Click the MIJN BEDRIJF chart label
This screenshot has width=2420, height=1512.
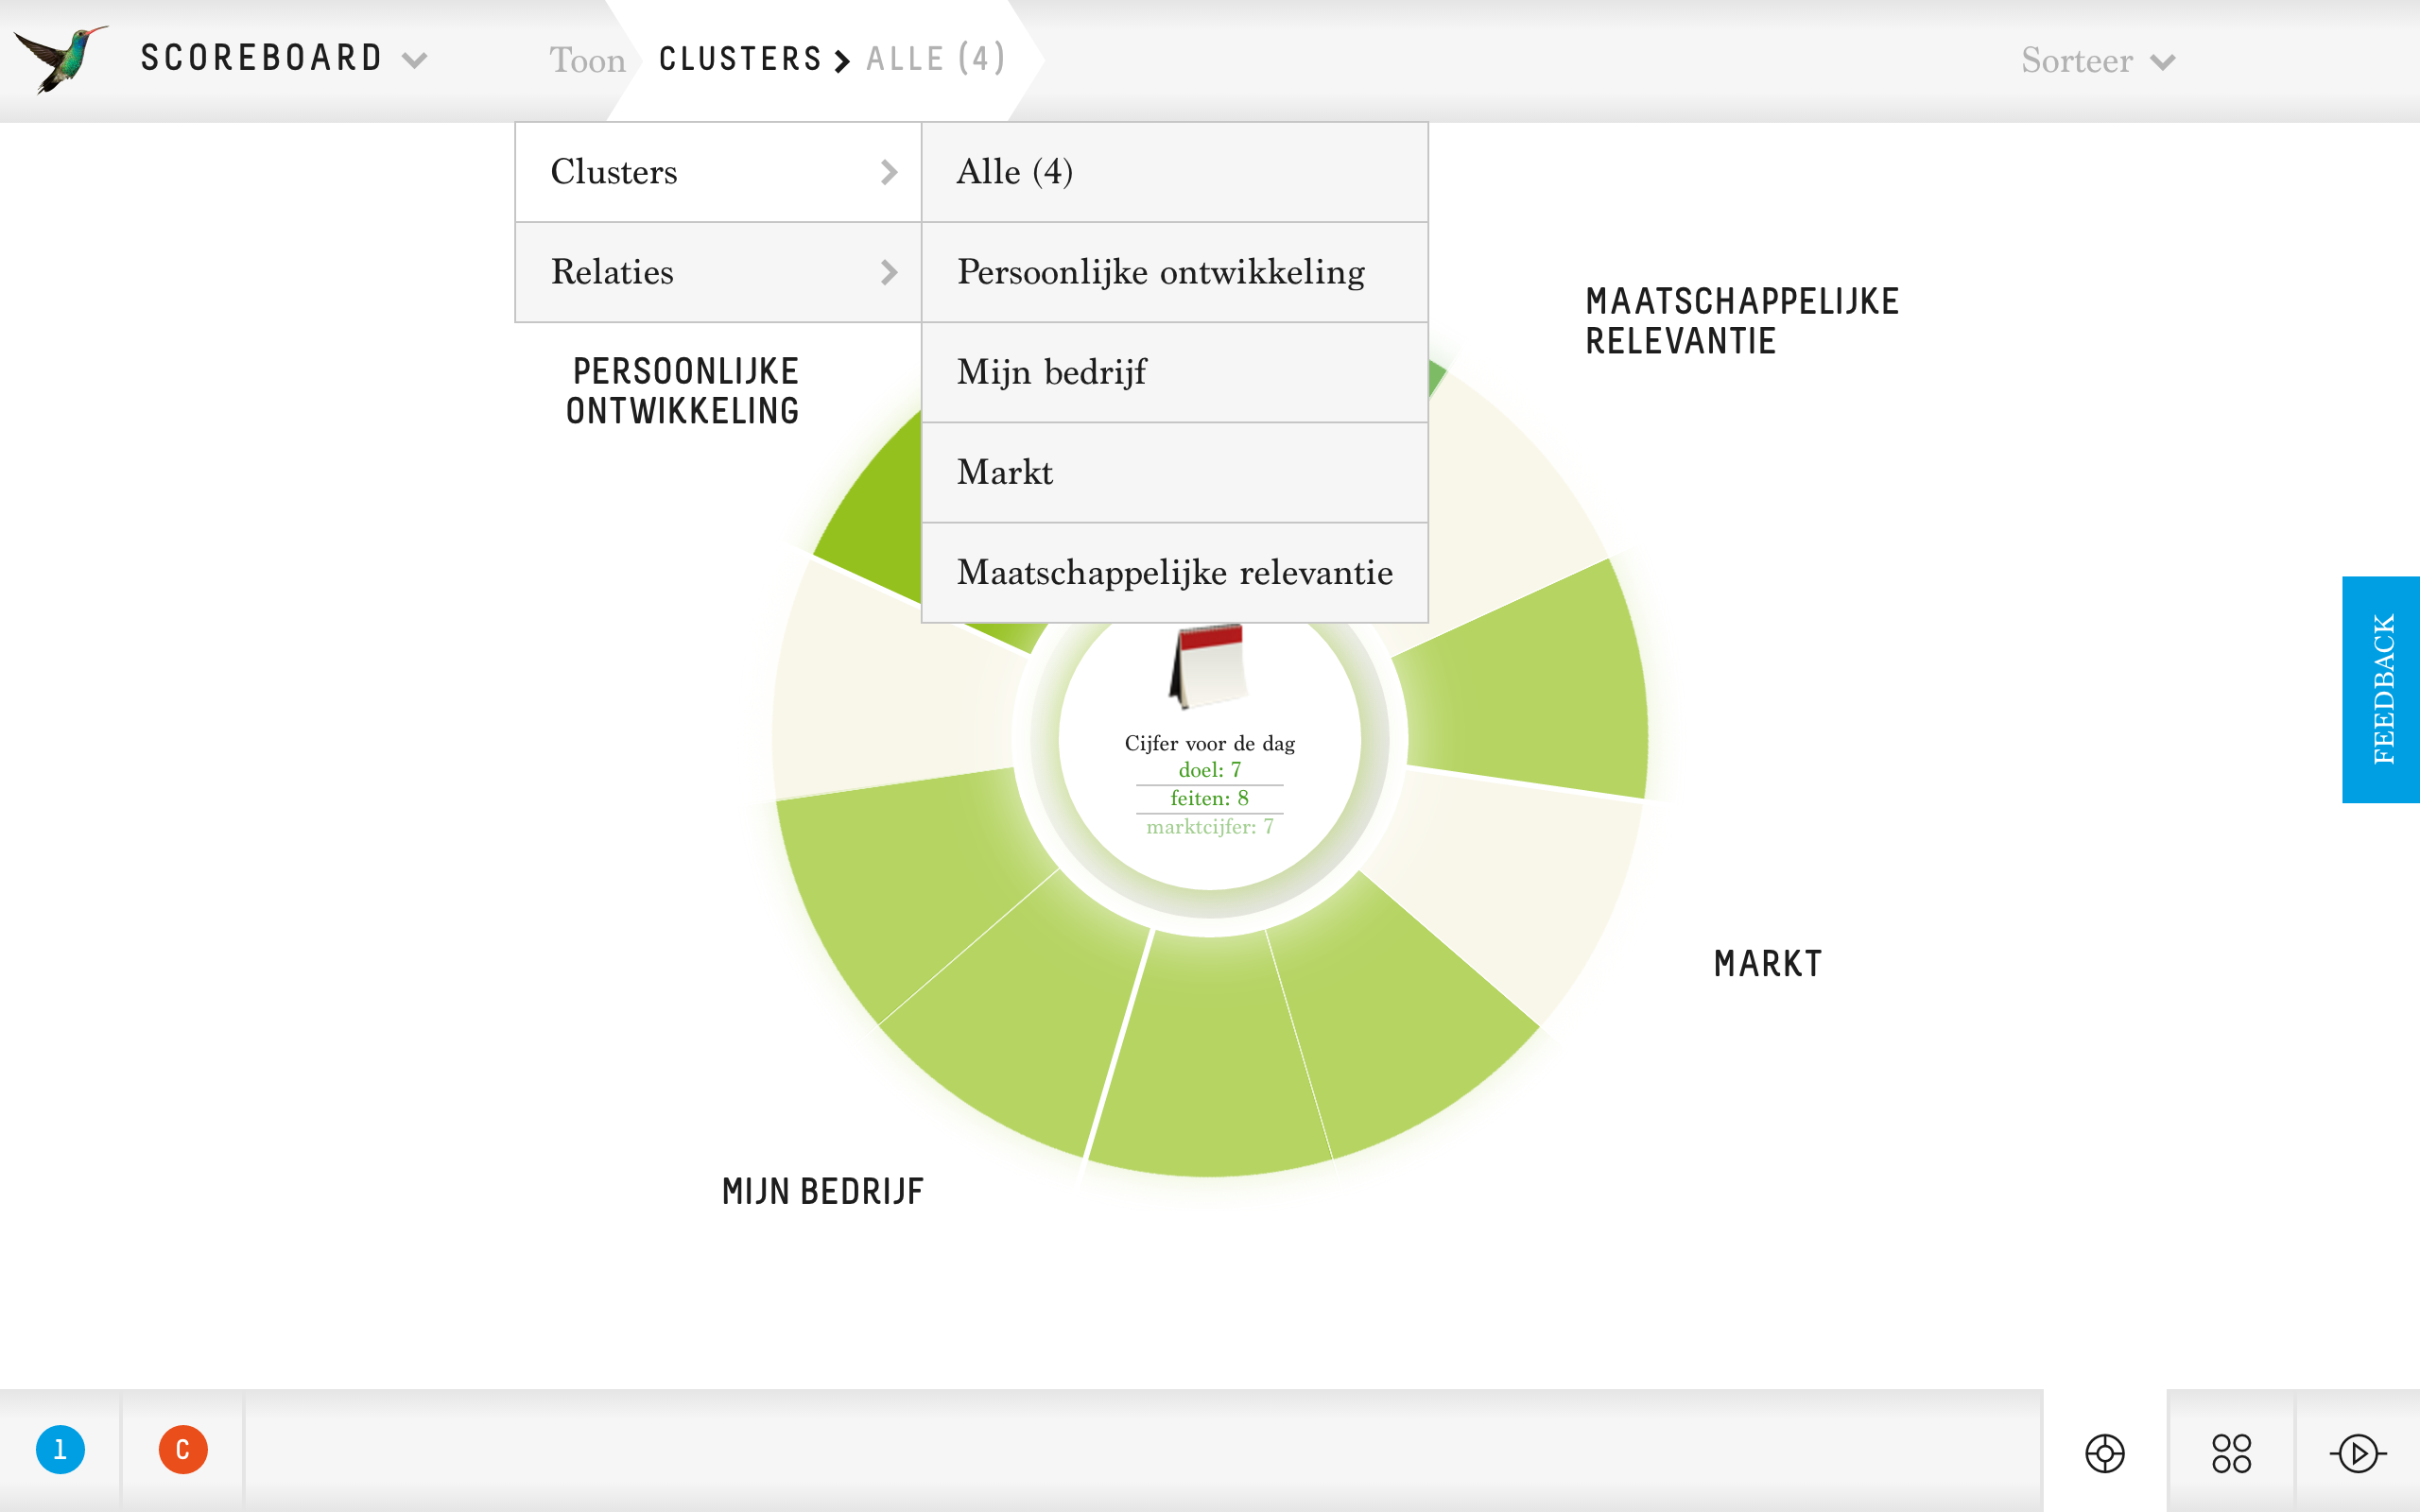click(x=823, y=1191)
